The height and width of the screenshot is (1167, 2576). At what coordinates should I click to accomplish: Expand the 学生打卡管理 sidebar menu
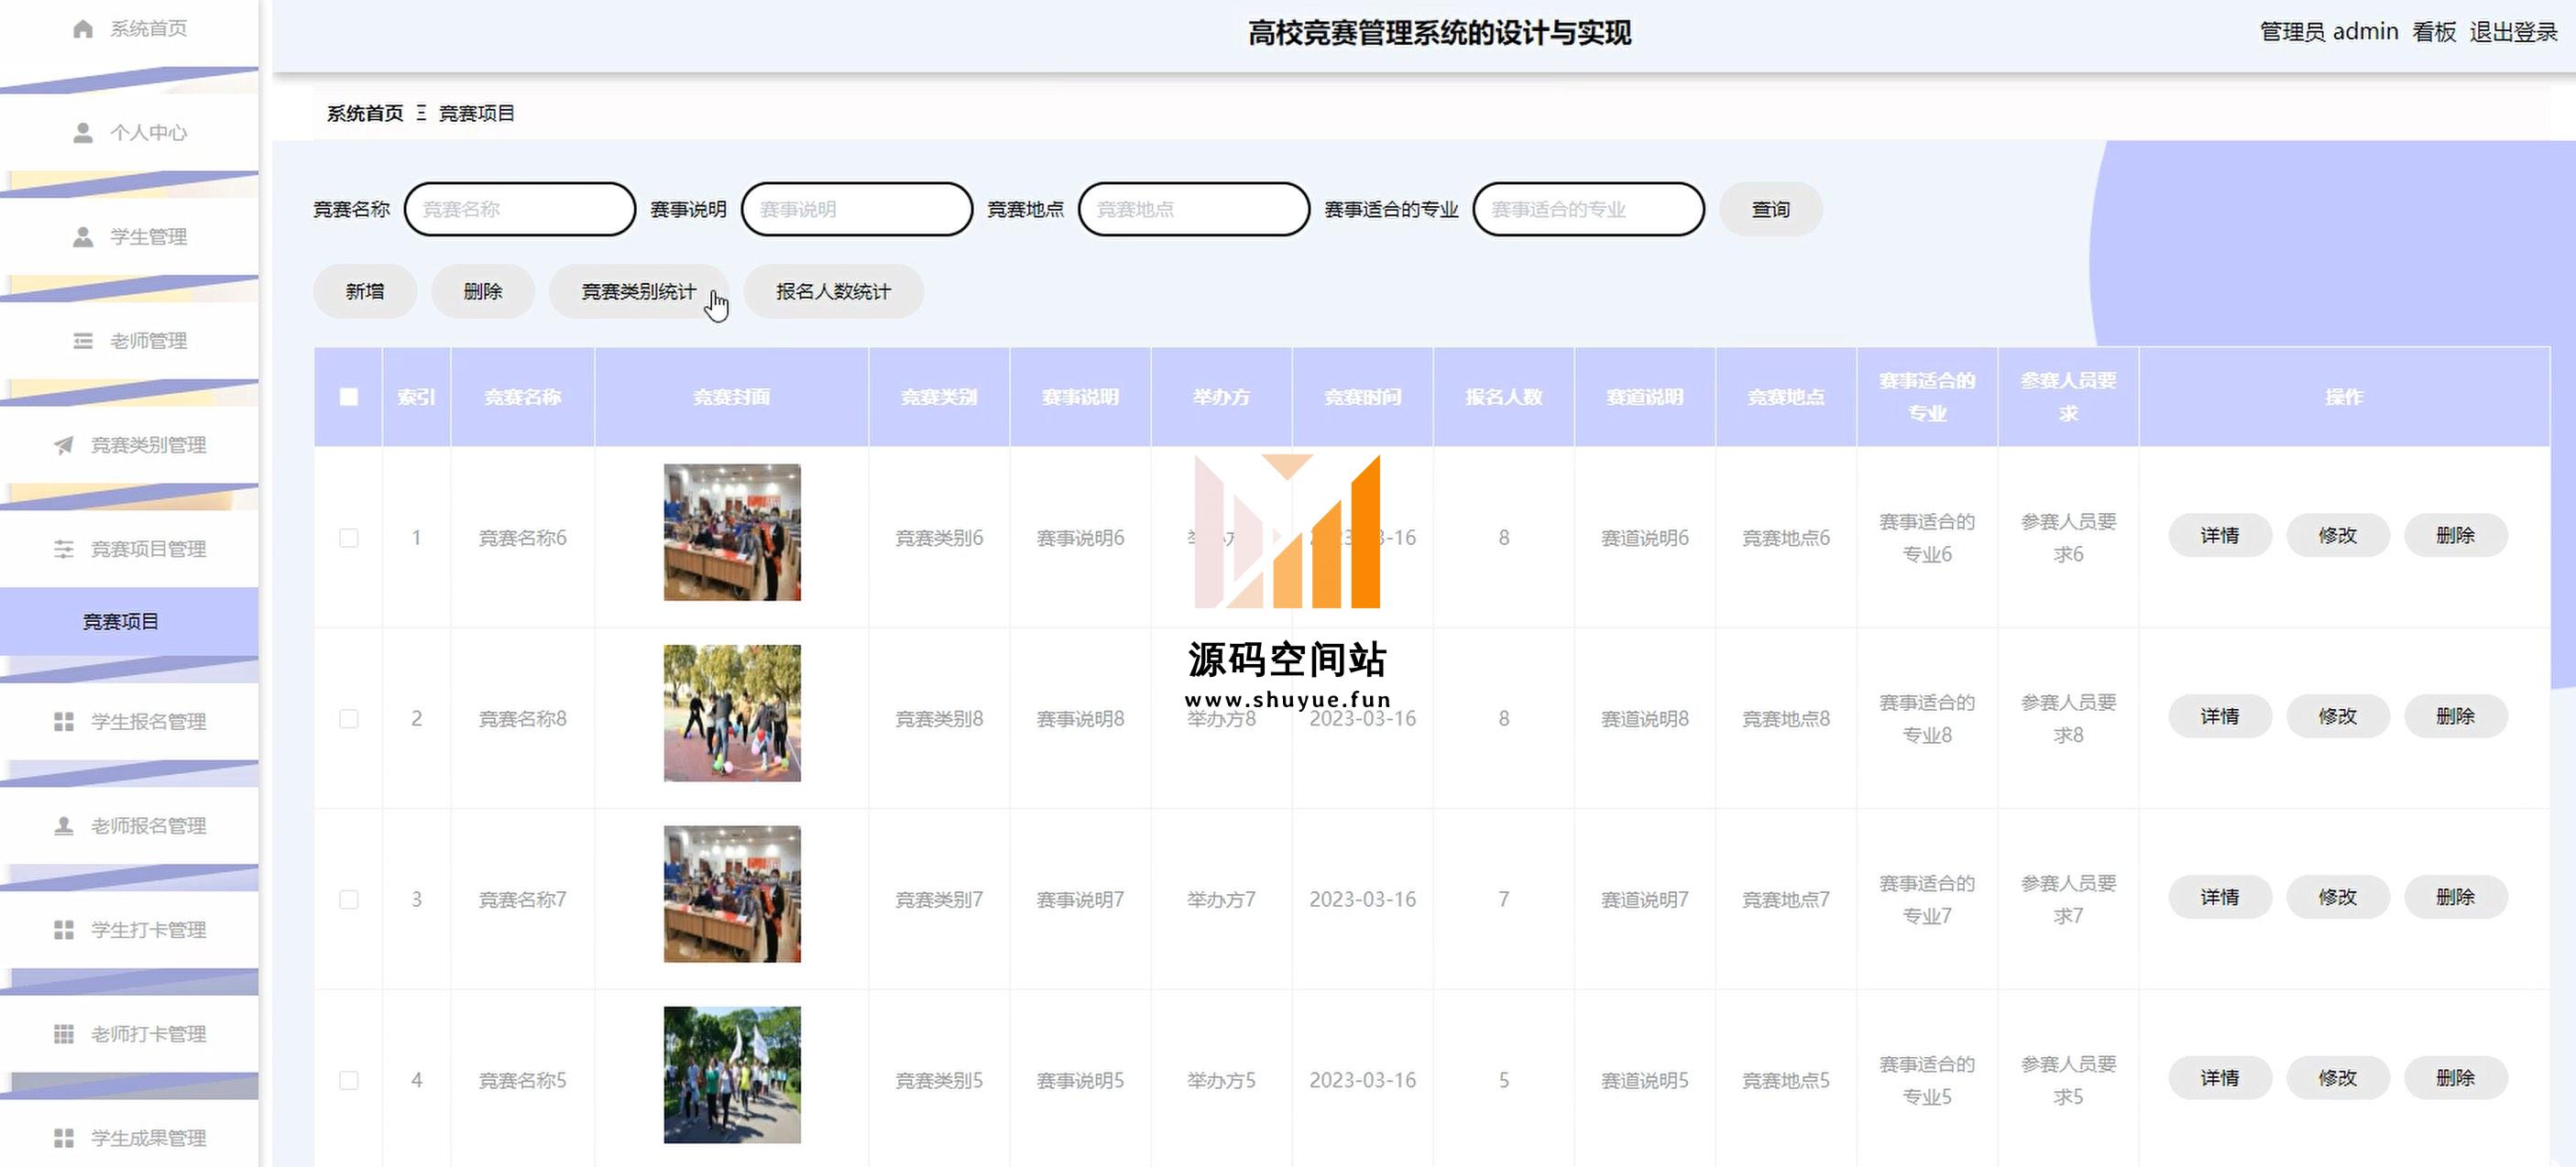129,930
